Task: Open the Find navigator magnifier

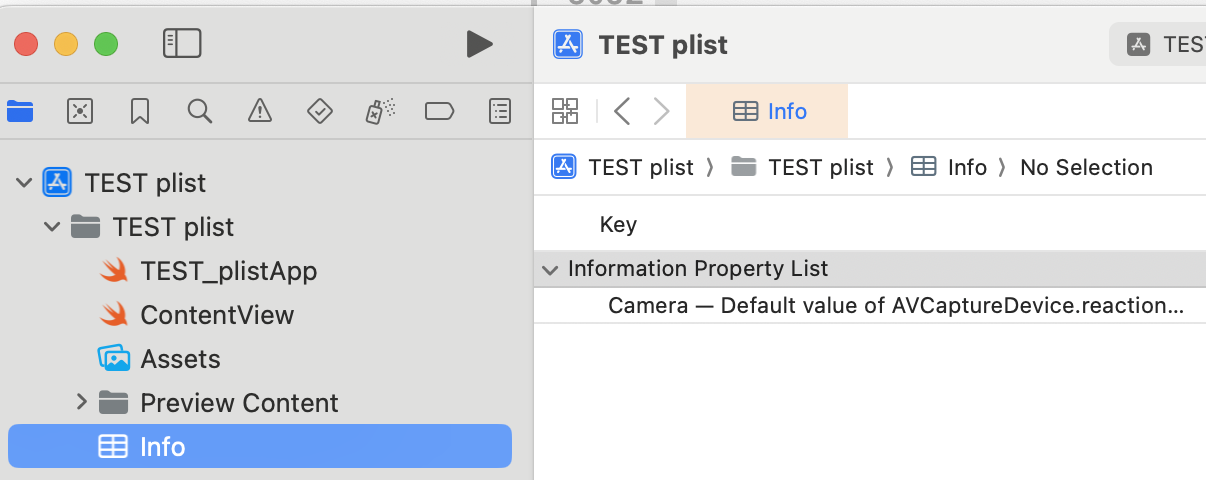Action: coord(200,111)
